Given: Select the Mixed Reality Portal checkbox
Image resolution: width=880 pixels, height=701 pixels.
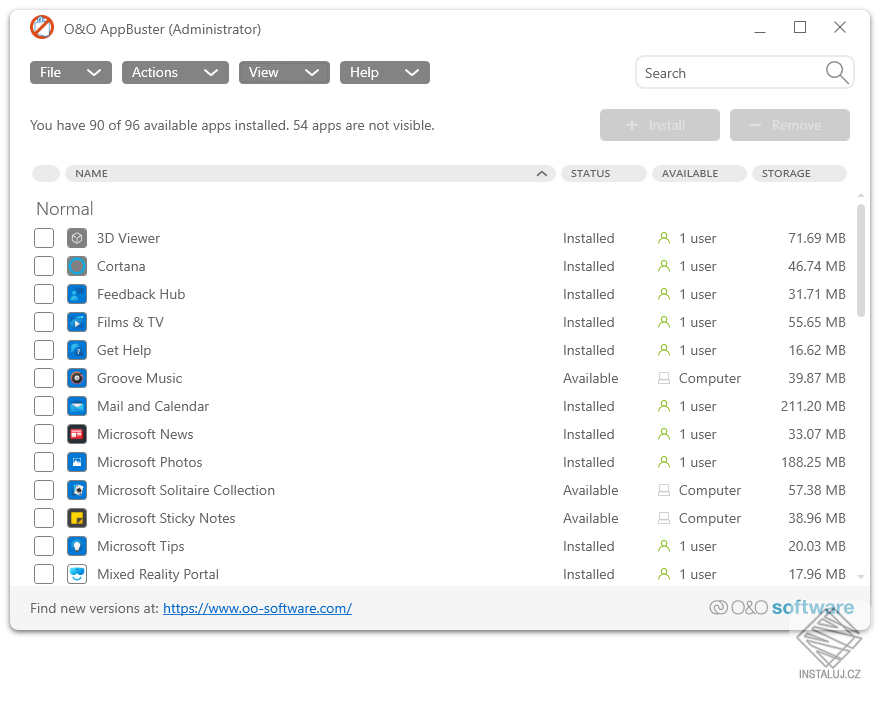Looking at the screenshot, I should (44, 574).
